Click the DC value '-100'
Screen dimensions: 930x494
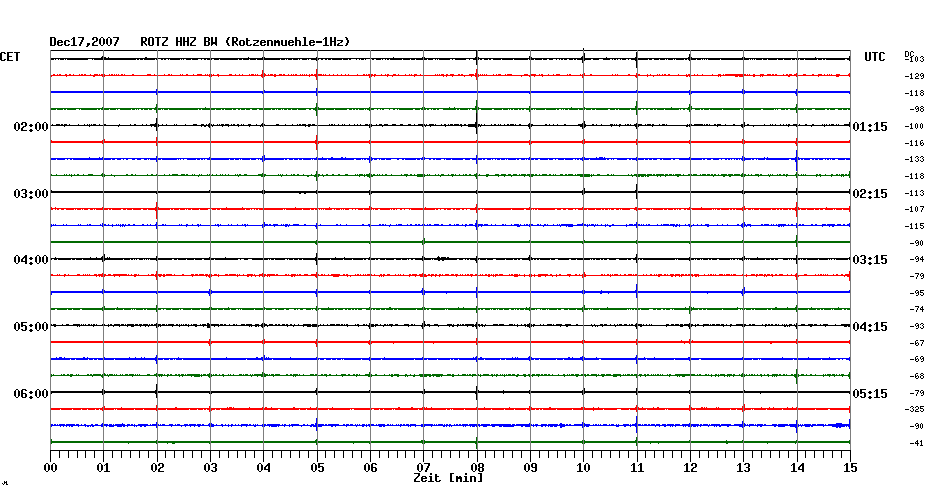point(914,126)
